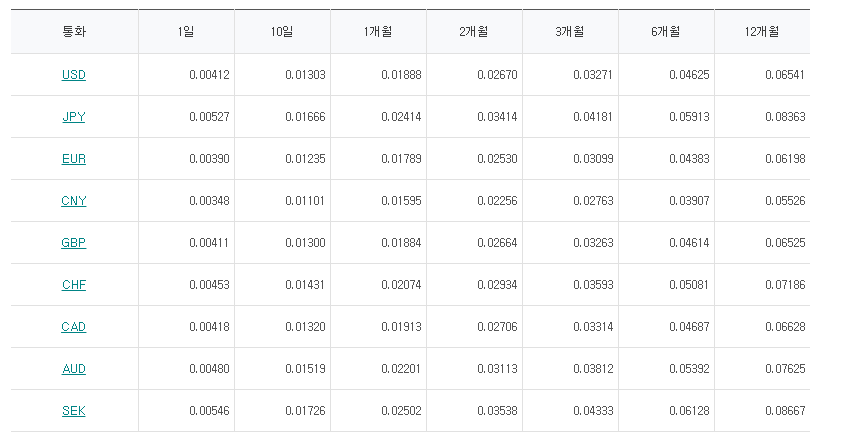Select JPY 1개월 value 0.02414
Viewport: 843px width, 432px height.
click(x=401, y=117)
